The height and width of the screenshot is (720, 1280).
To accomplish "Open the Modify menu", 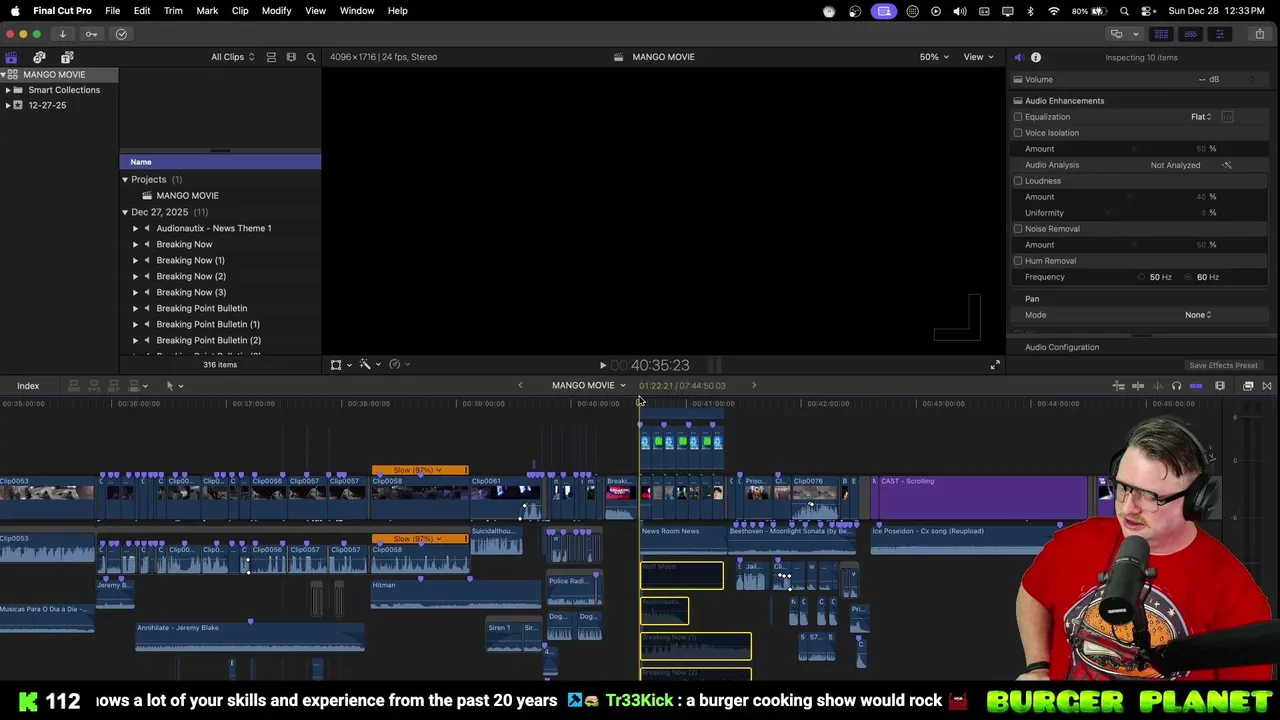I will (x=276, y=11).
